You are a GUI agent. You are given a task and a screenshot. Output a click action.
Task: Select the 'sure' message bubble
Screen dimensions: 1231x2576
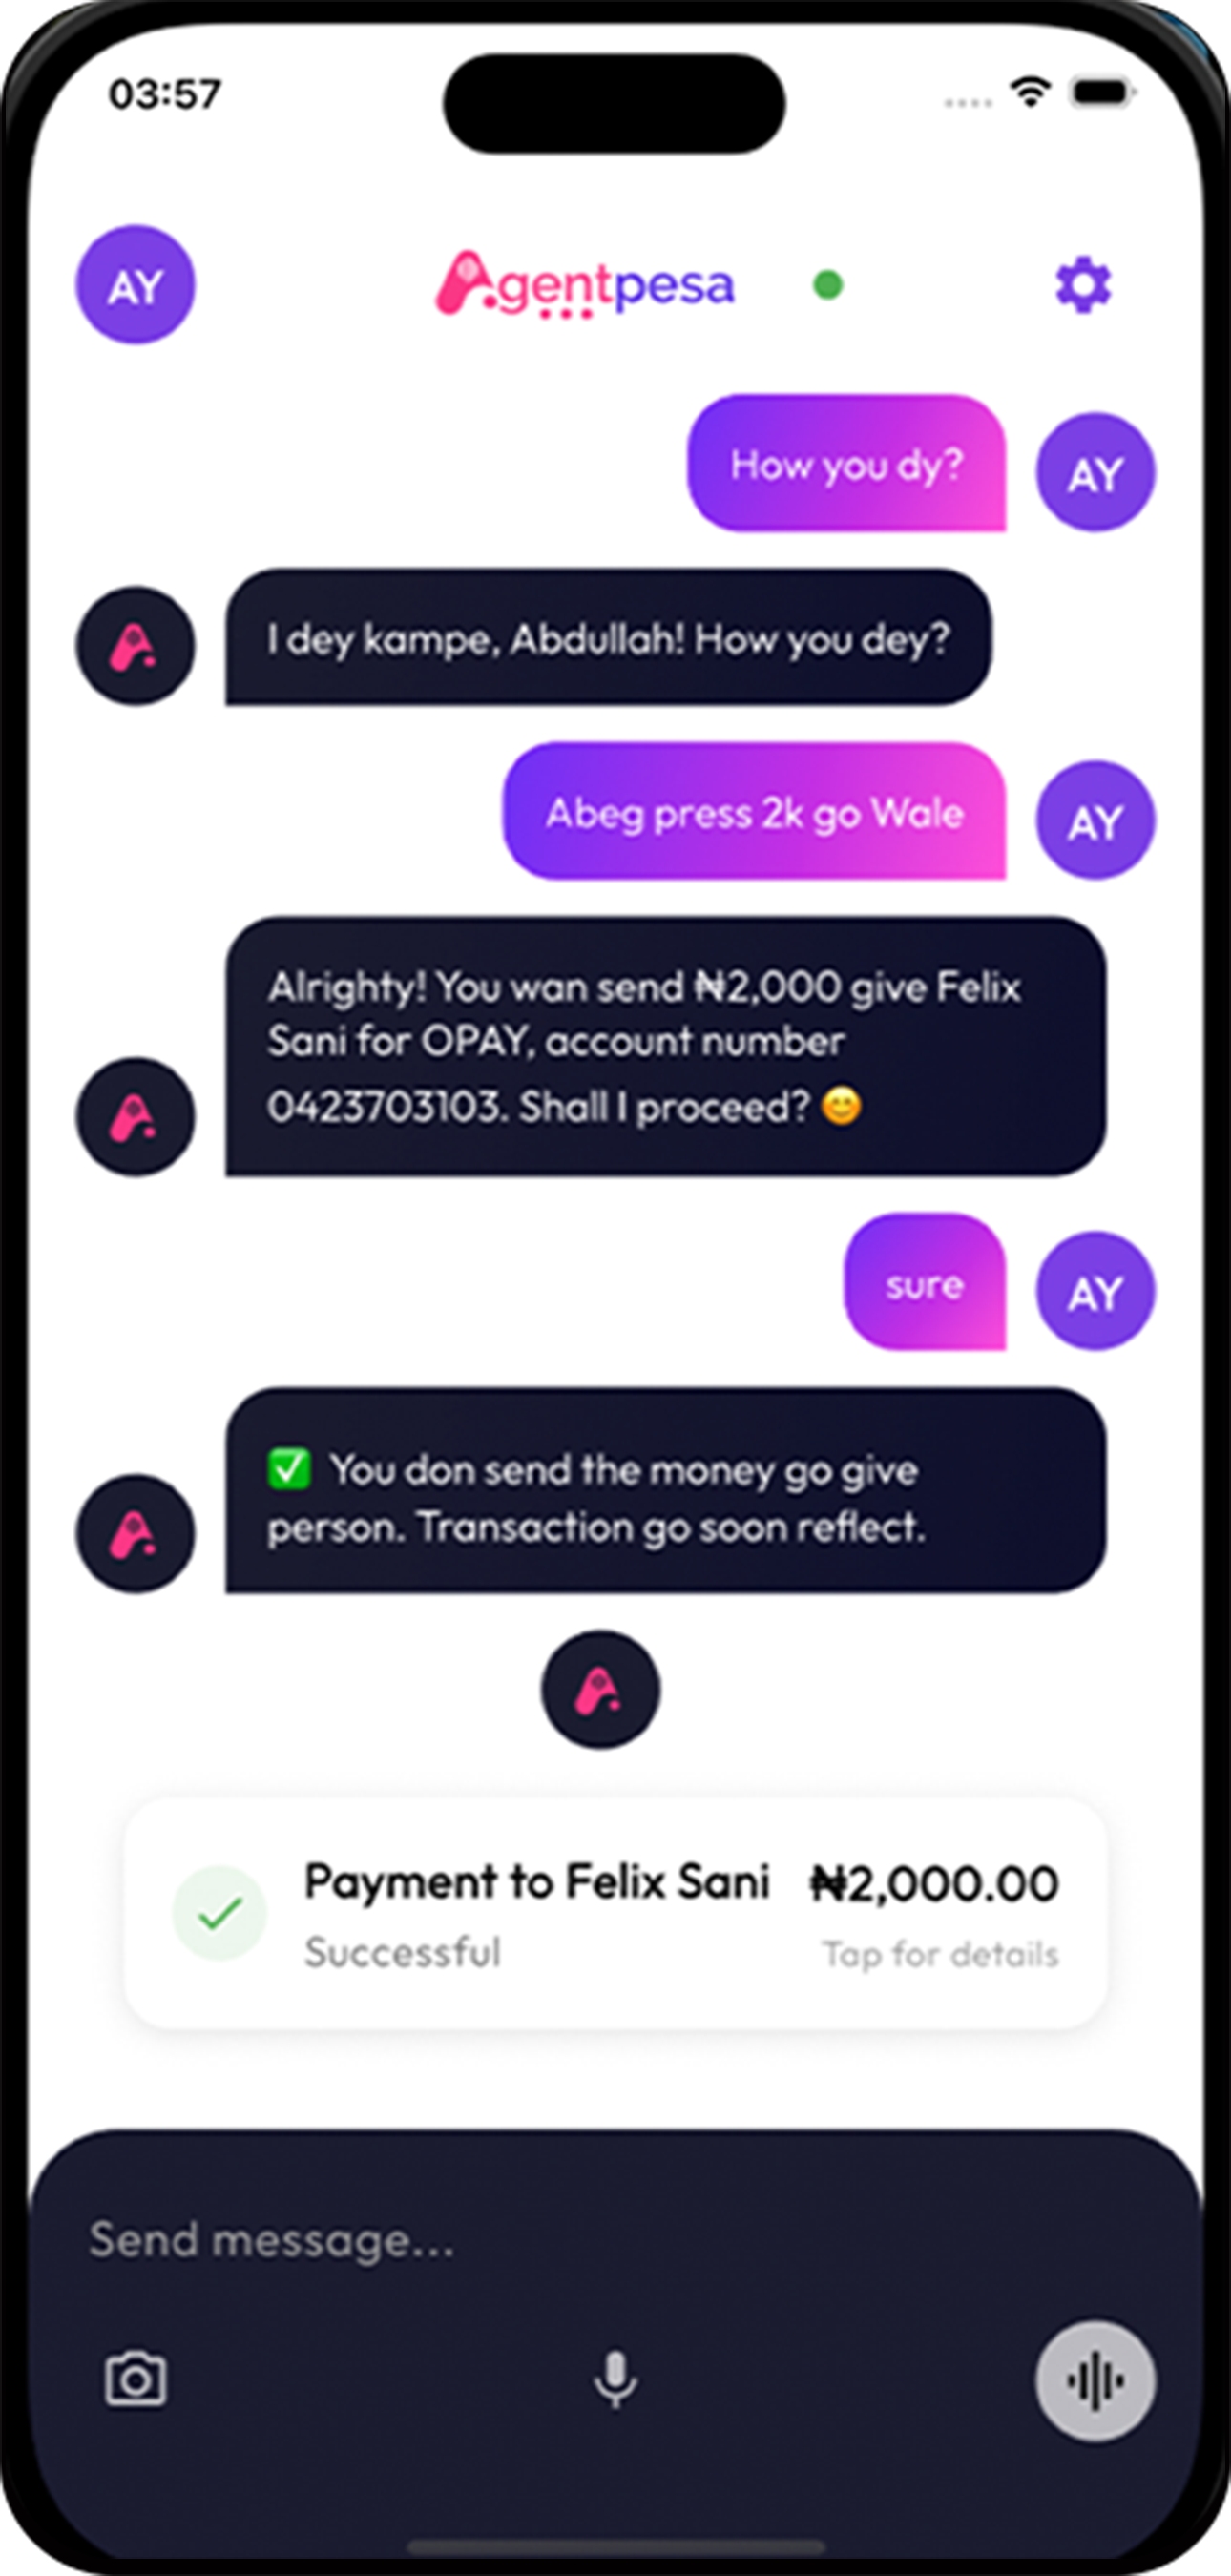tap(925, 1282)
